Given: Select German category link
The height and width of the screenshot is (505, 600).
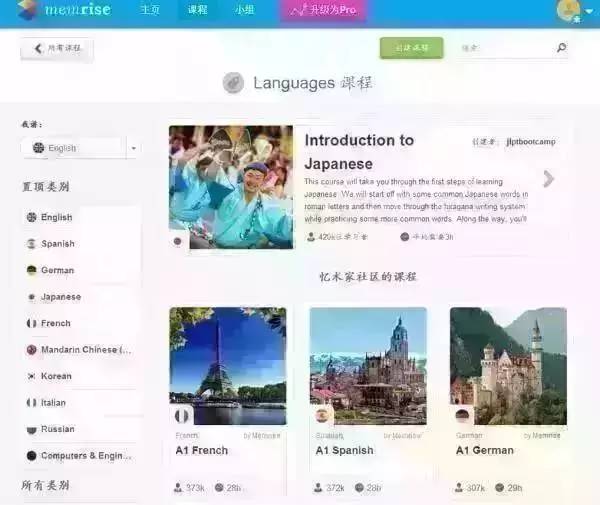Looking at the screenshot, I should [57, 270].
